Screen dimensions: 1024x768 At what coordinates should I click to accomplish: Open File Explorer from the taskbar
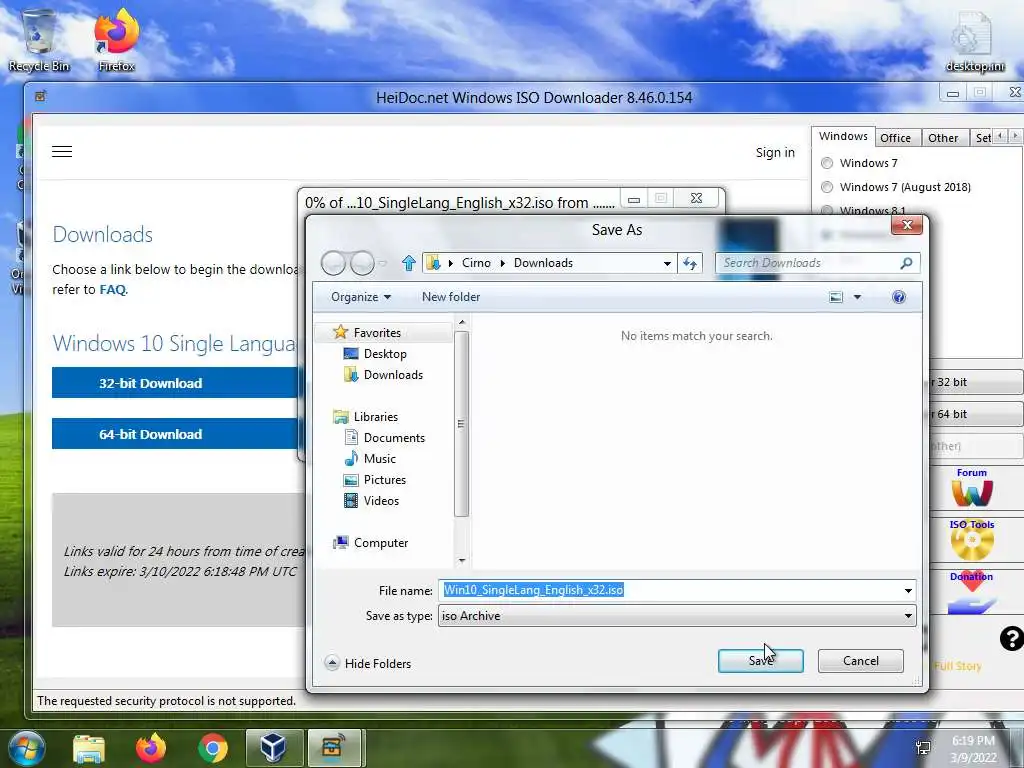pyautogui.click(x=89, y=749)
